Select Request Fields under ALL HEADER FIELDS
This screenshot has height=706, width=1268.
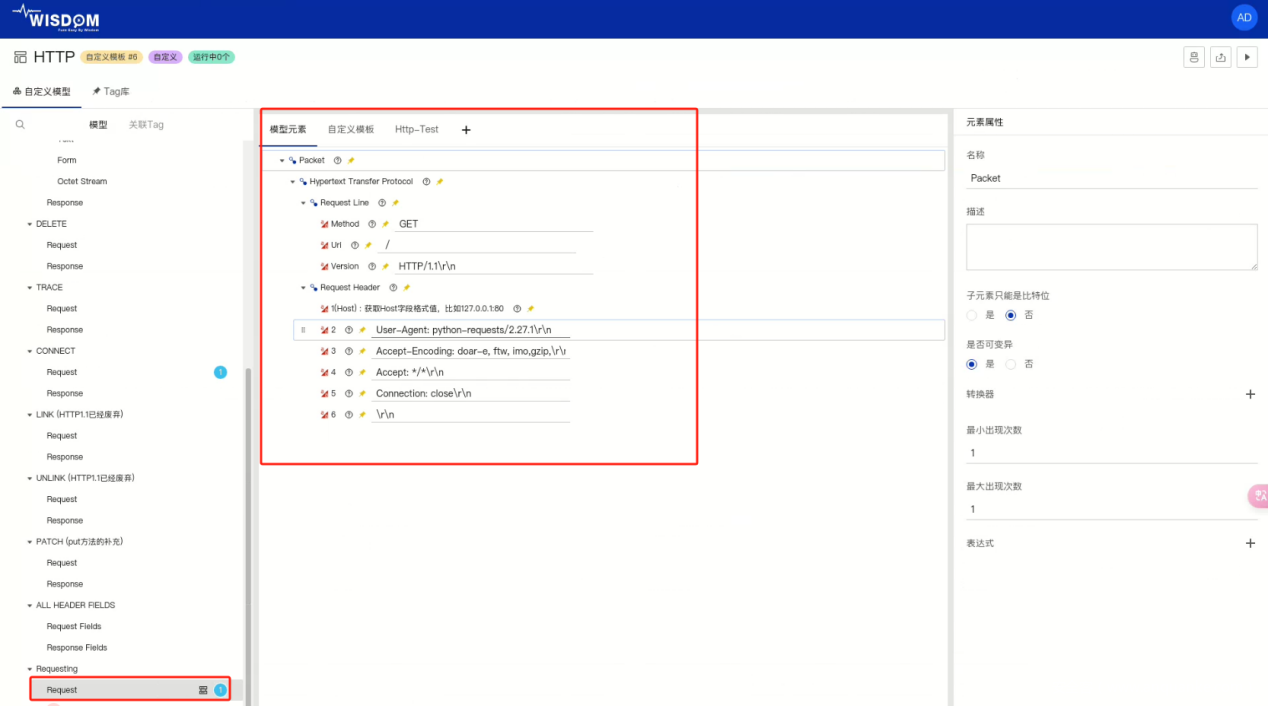(74, 626)
